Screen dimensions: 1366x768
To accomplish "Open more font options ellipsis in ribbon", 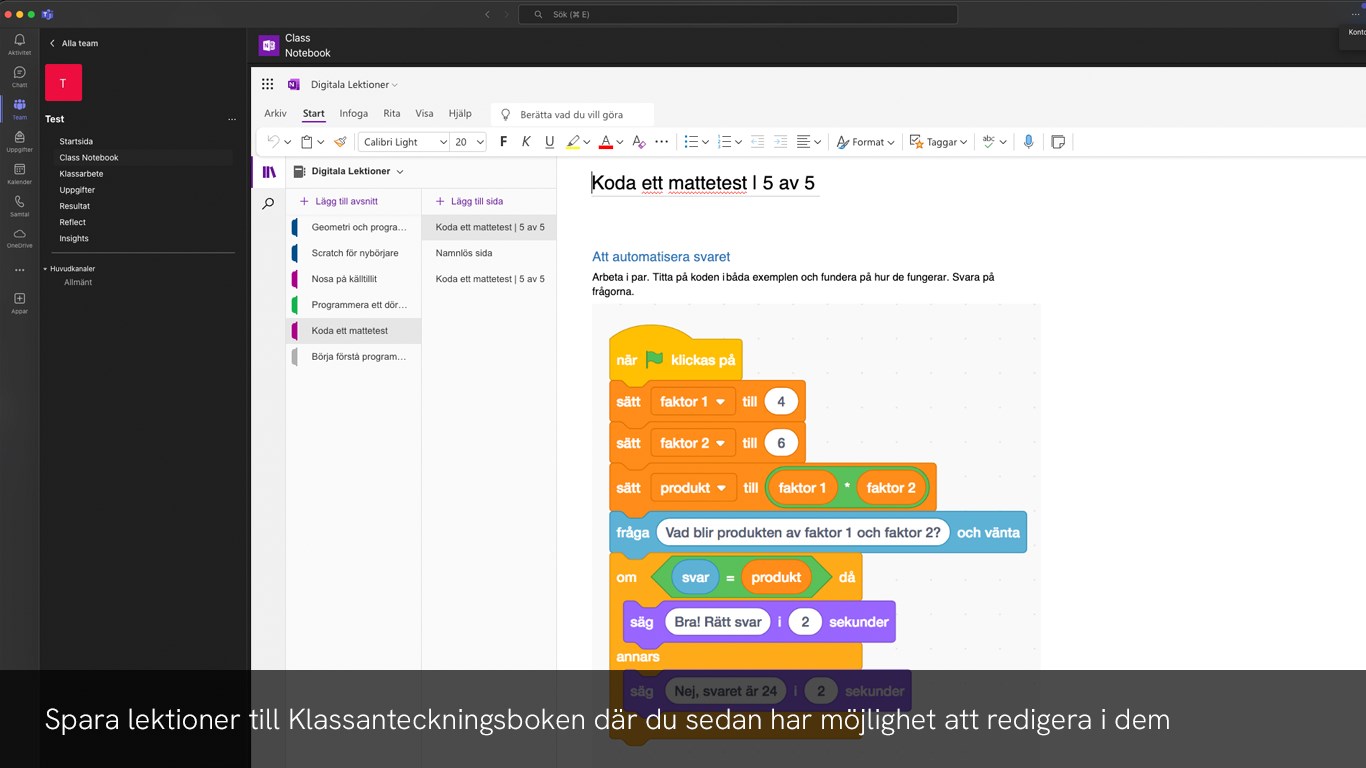I will point(662,142).
